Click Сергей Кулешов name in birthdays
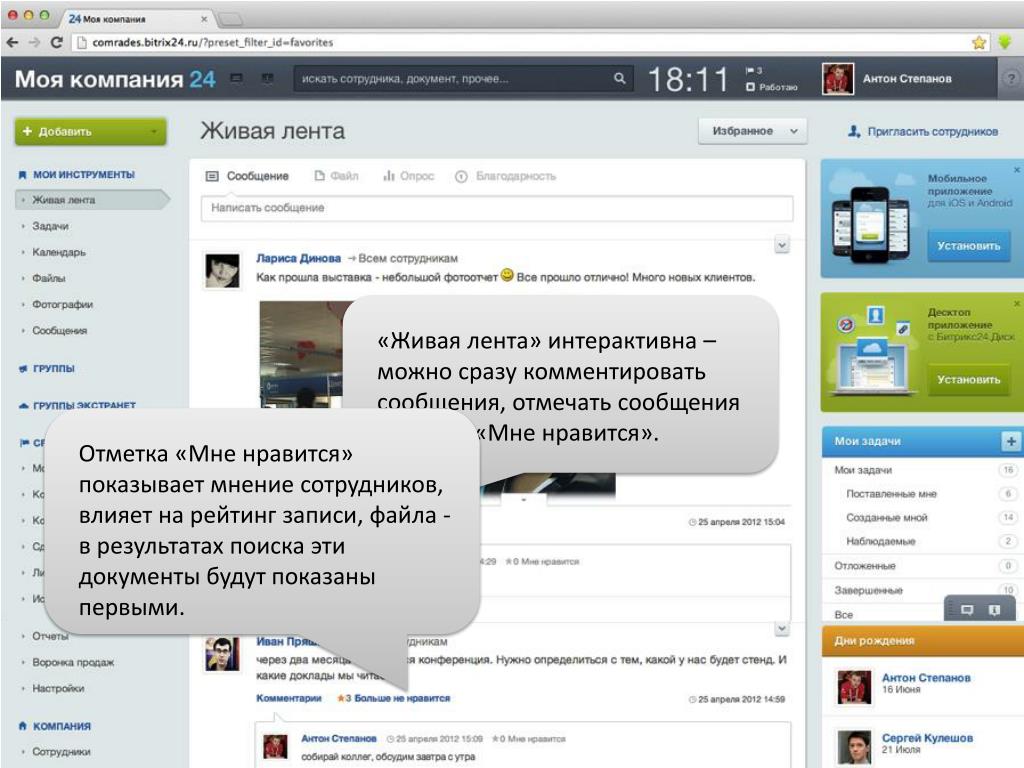 (x=927, y=737)
